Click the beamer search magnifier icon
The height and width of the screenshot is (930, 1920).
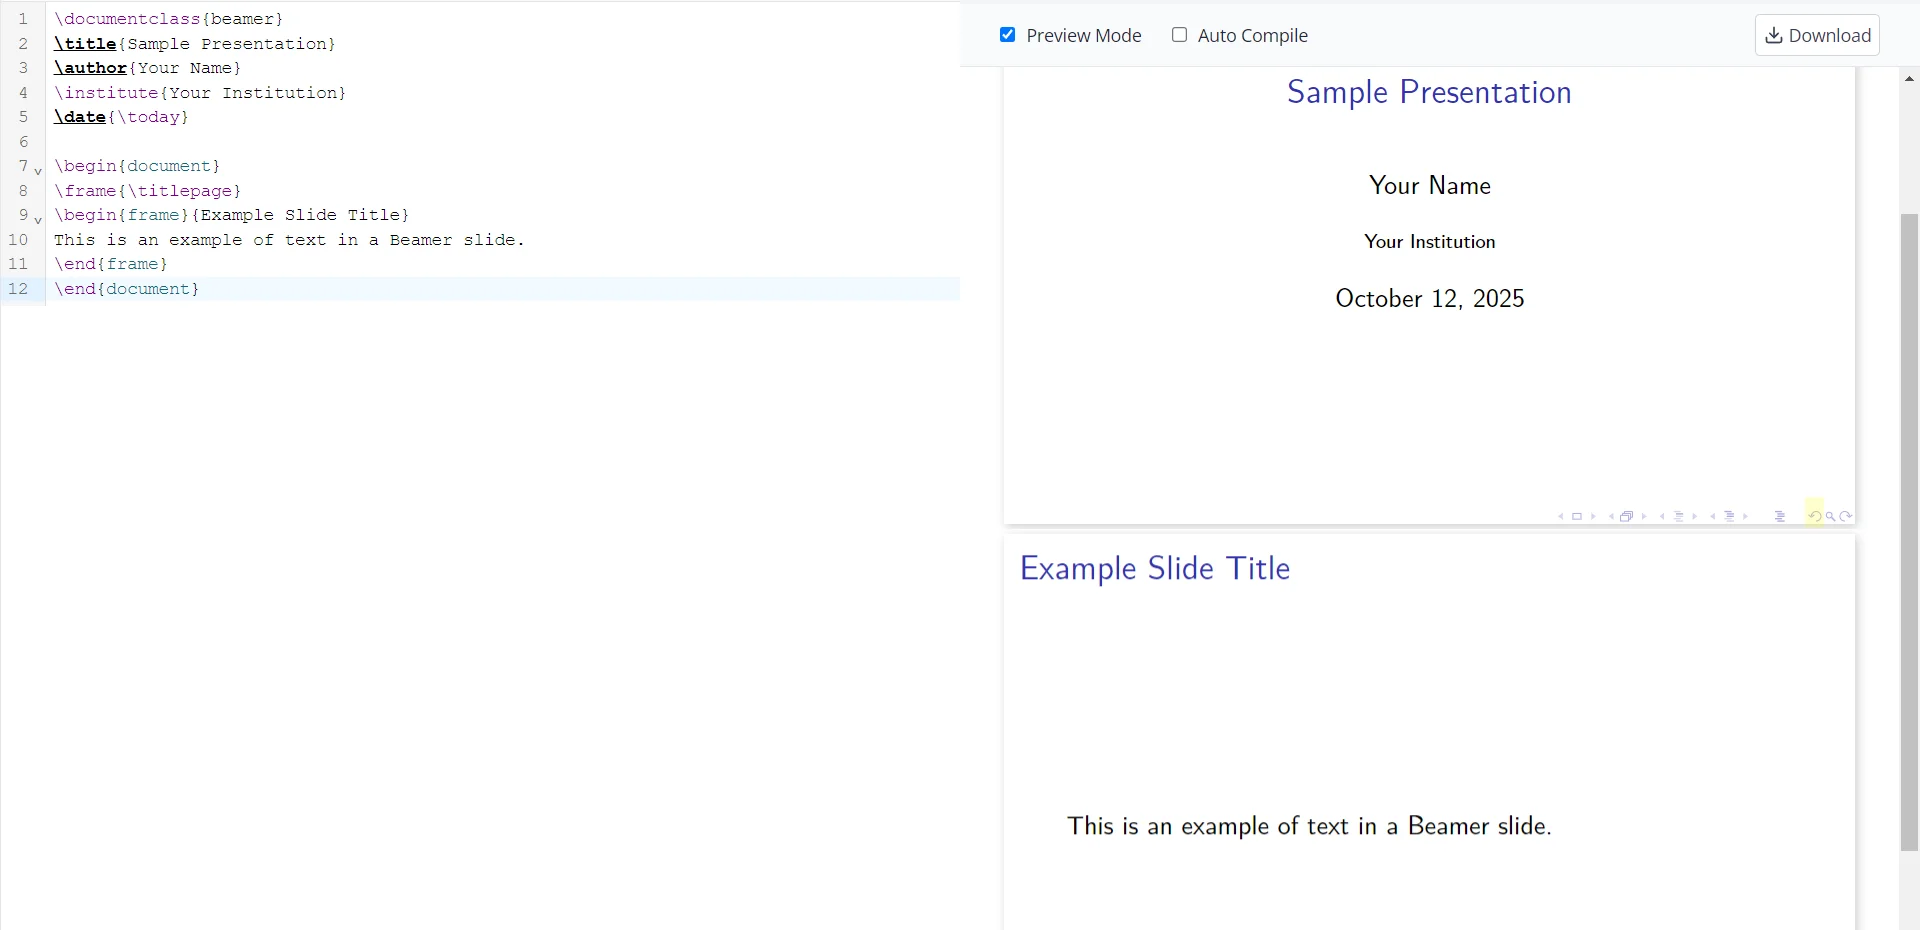point(1831,517)
